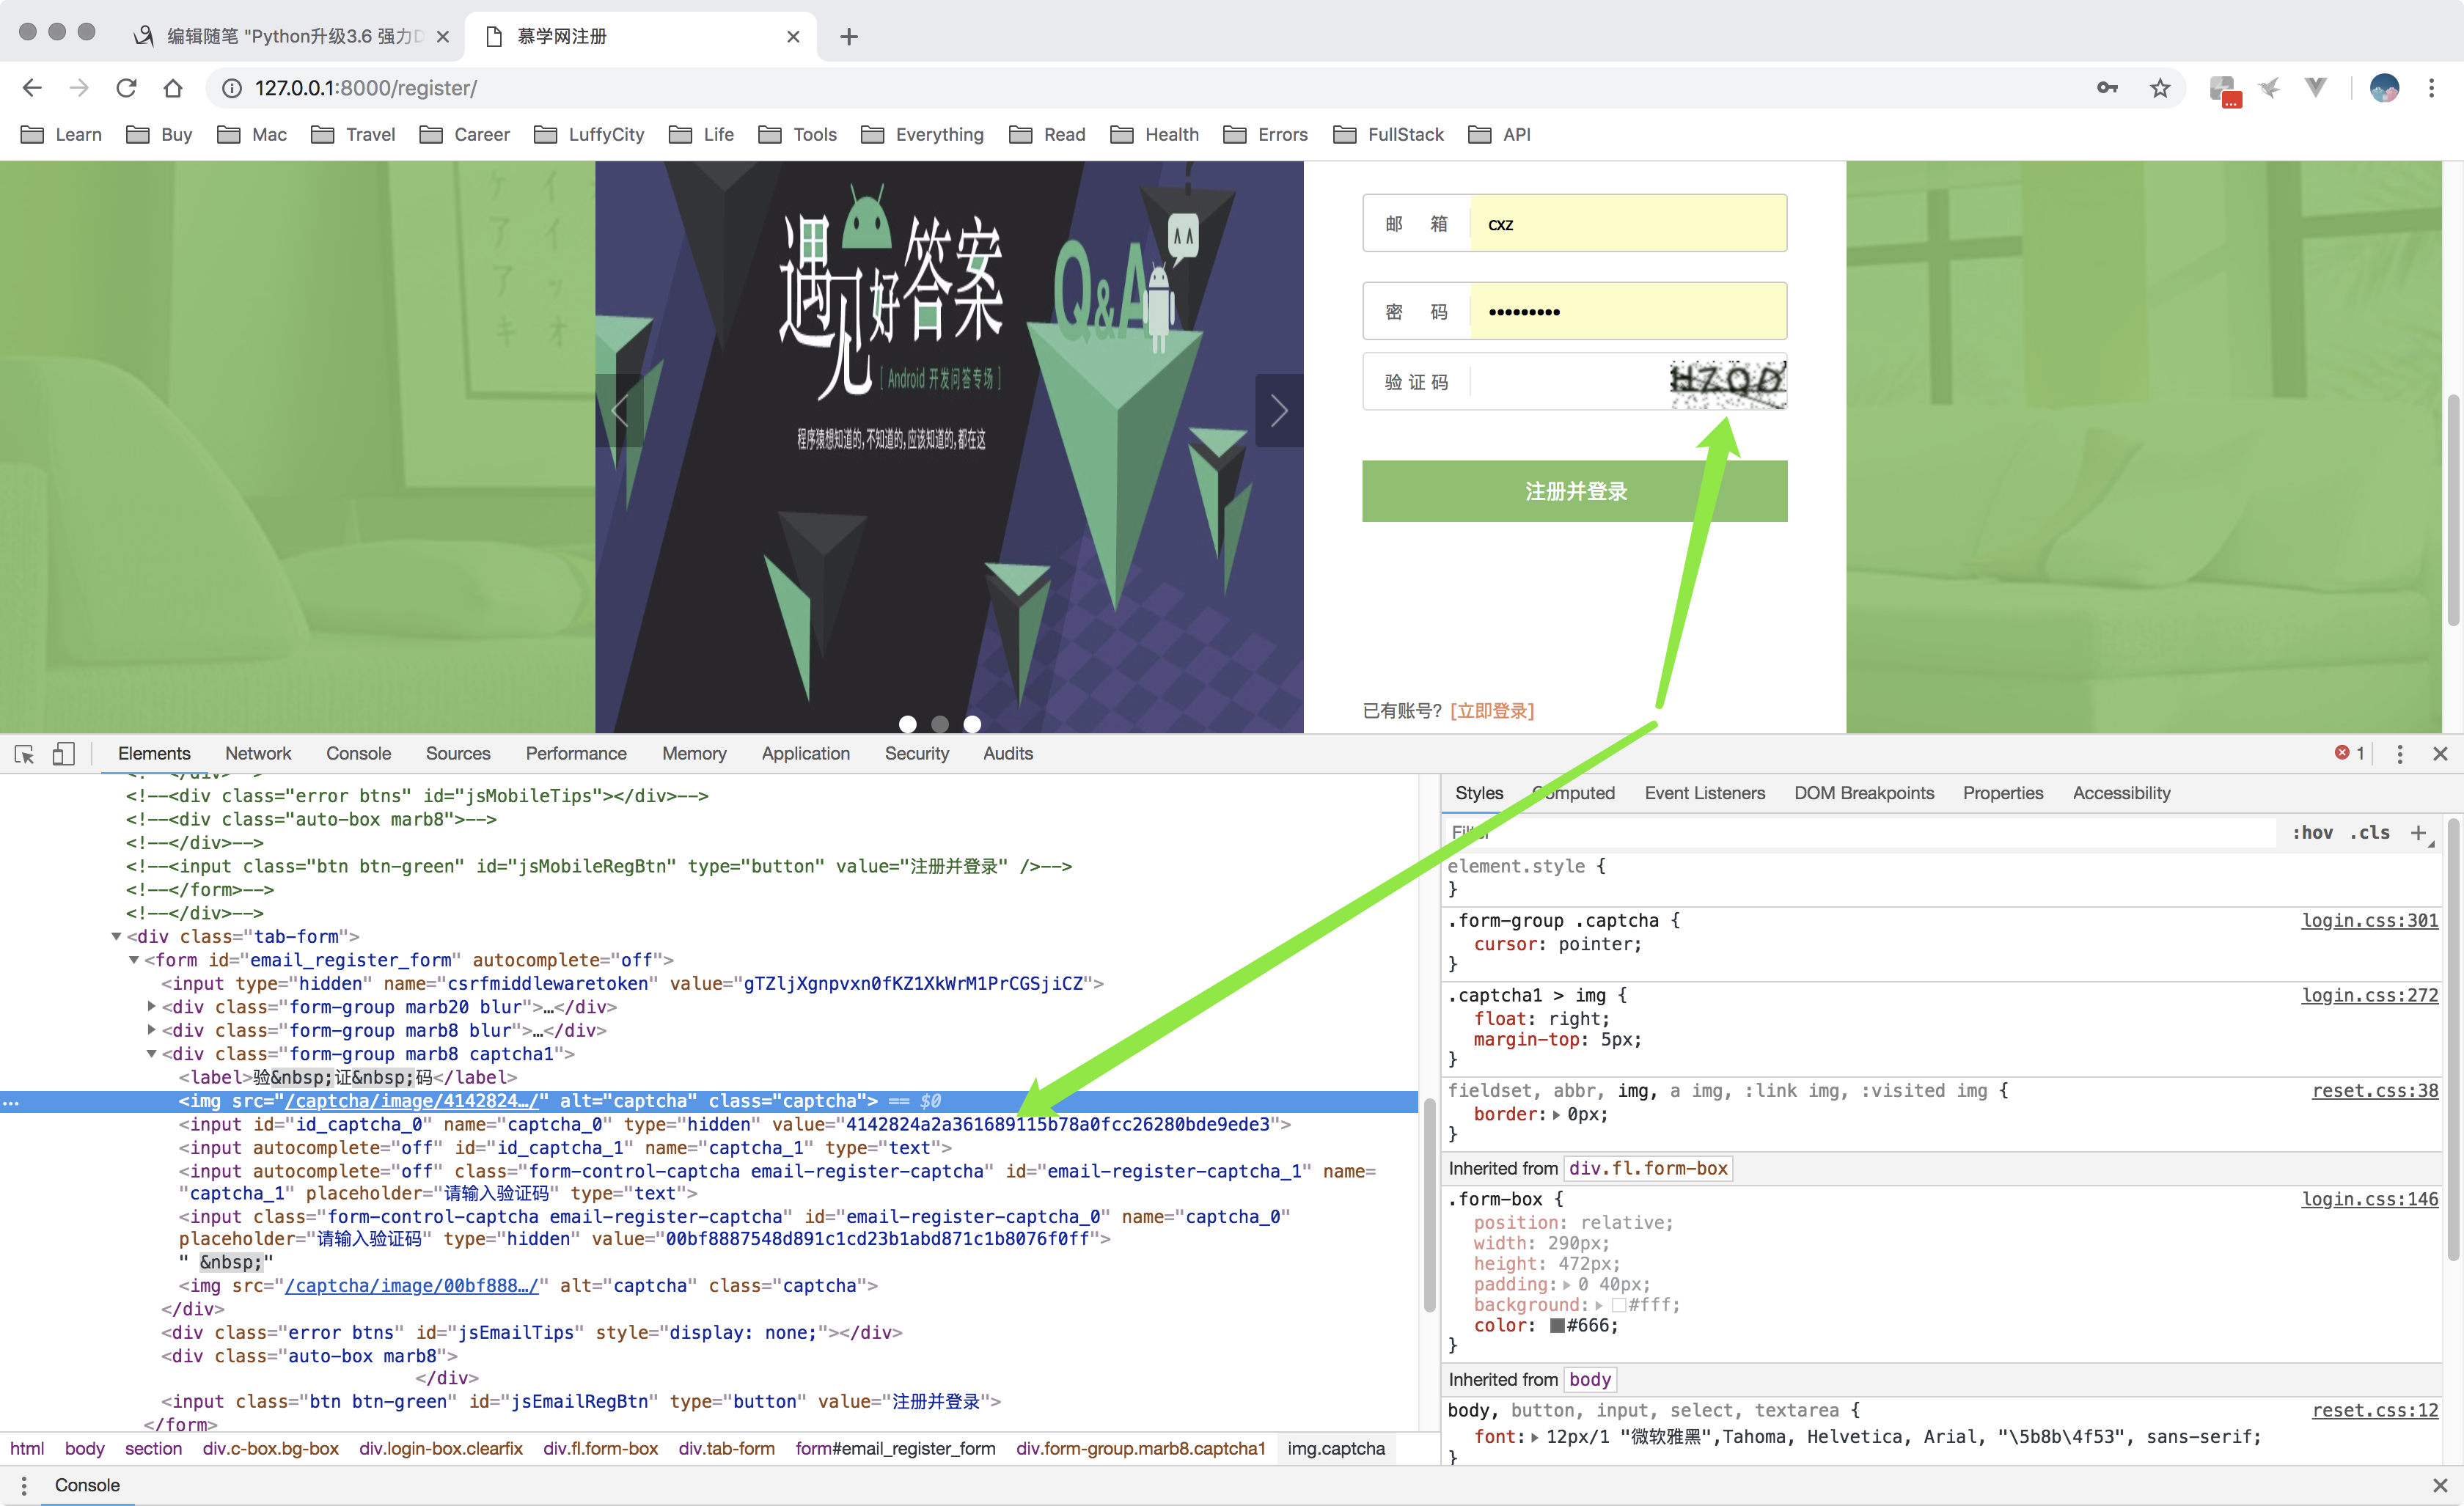Expand form-group marb20 blur div
The height and width of the screenshot is (1506, 2464).
pos(151,1007)
